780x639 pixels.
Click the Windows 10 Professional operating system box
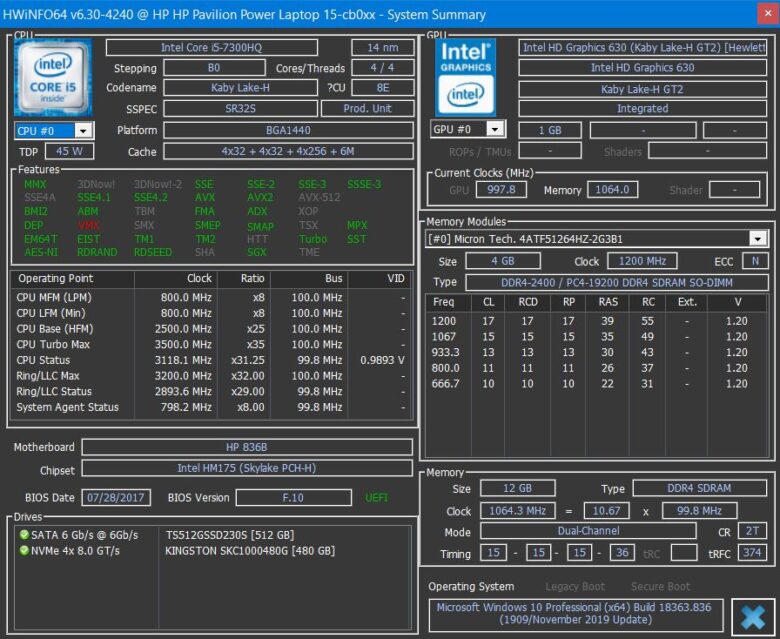click(574, 614)
